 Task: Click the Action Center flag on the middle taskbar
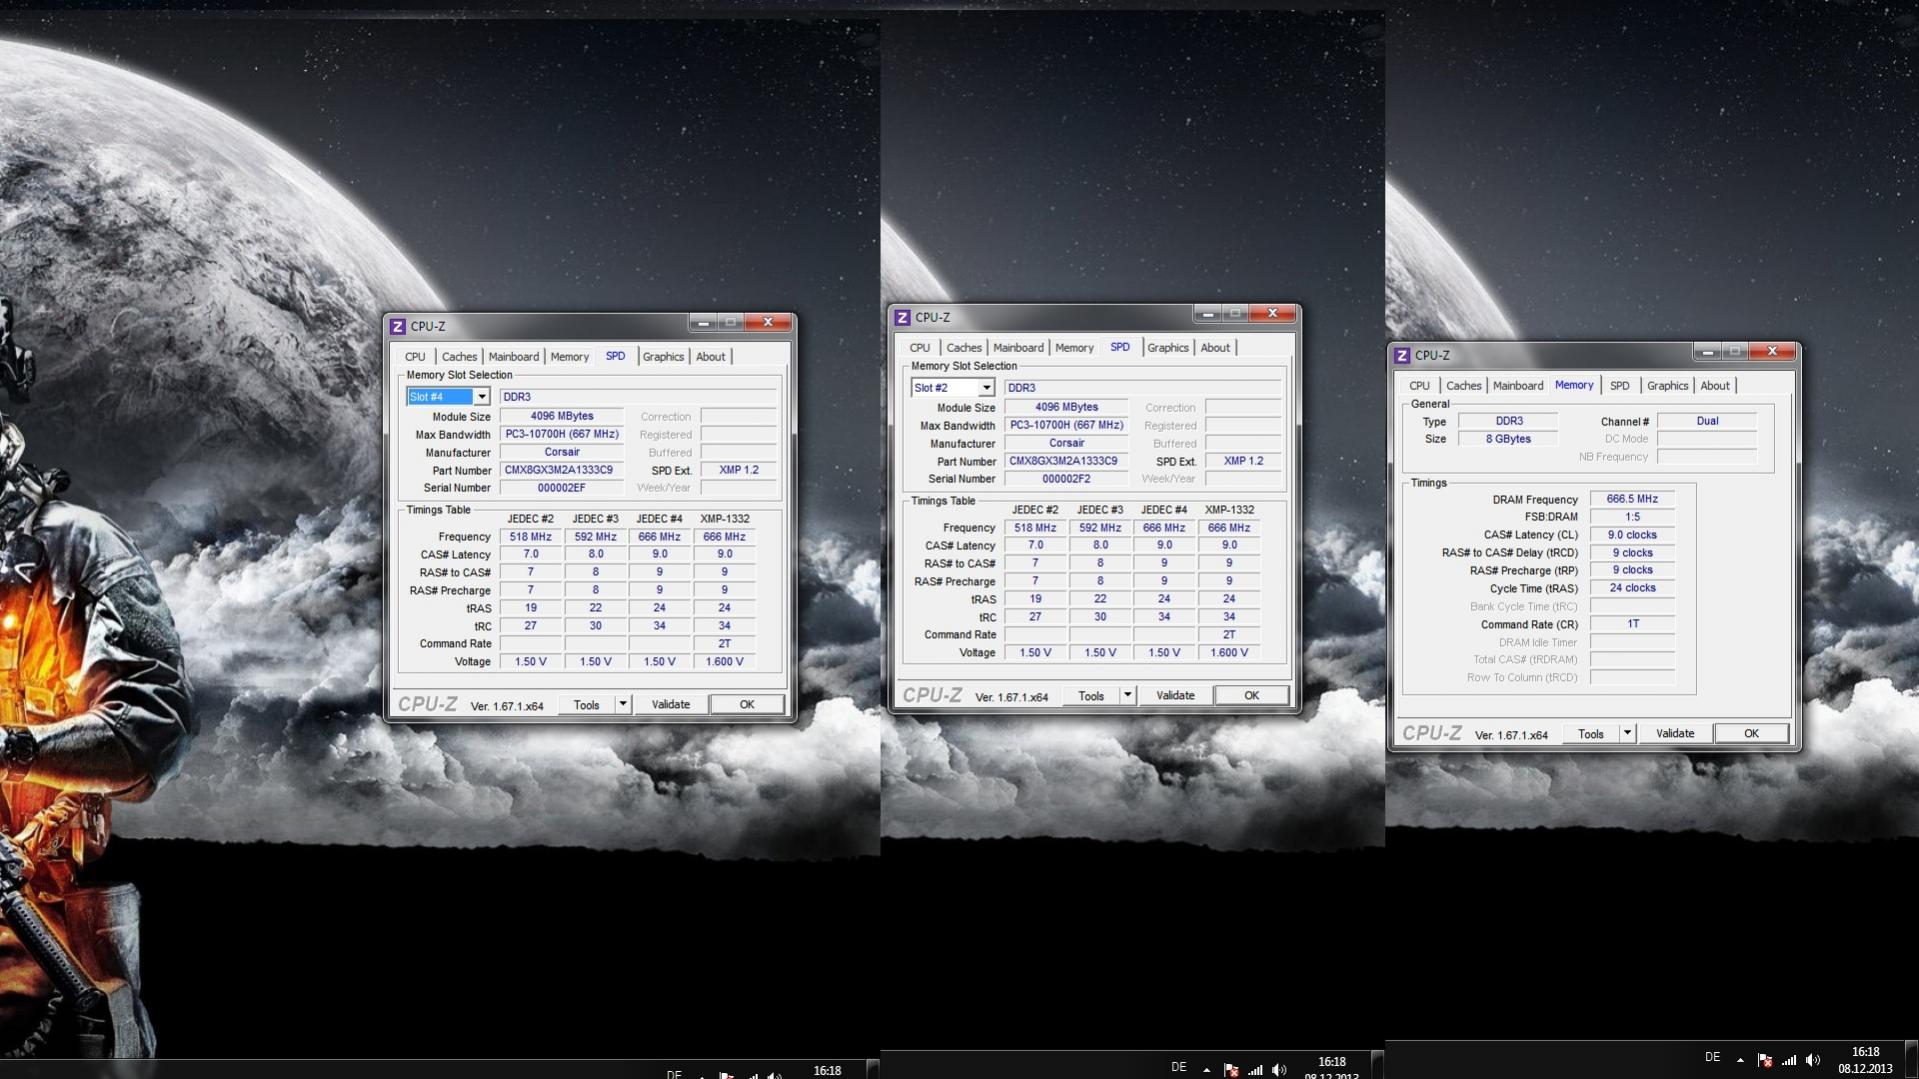click(1231, 1070)
